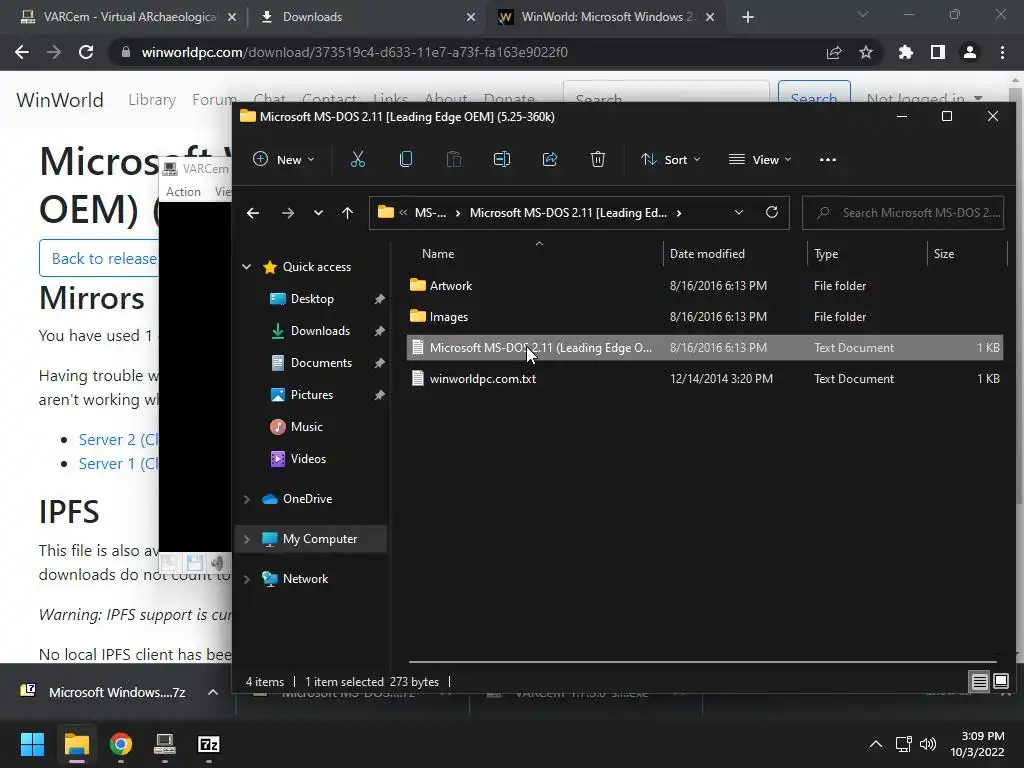Expand the OneDrive tree node
Screen dimensions: 1024x768
click(247, 499)
